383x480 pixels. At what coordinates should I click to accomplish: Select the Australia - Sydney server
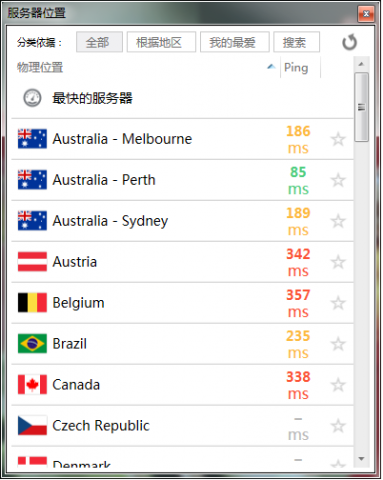(x=182, y=221)
